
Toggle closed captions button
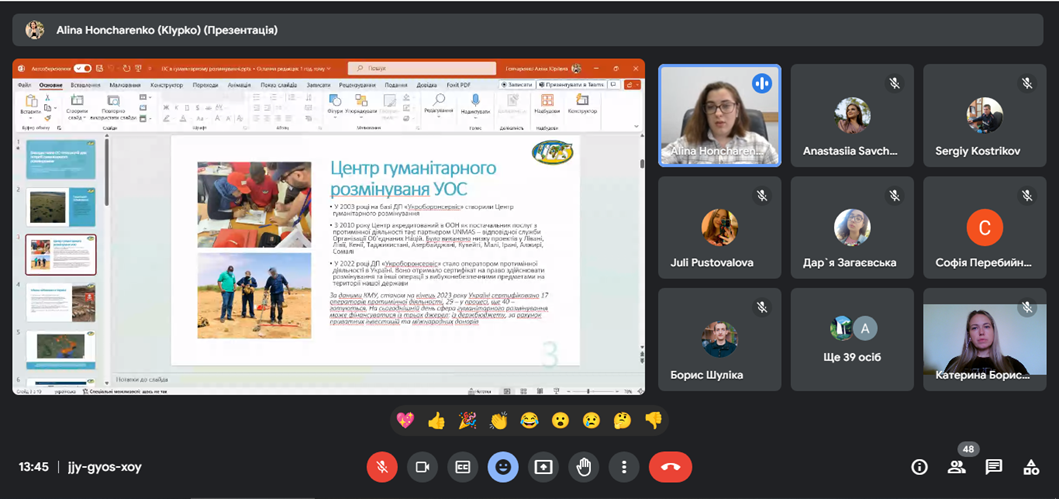click(x=462, y=466)
